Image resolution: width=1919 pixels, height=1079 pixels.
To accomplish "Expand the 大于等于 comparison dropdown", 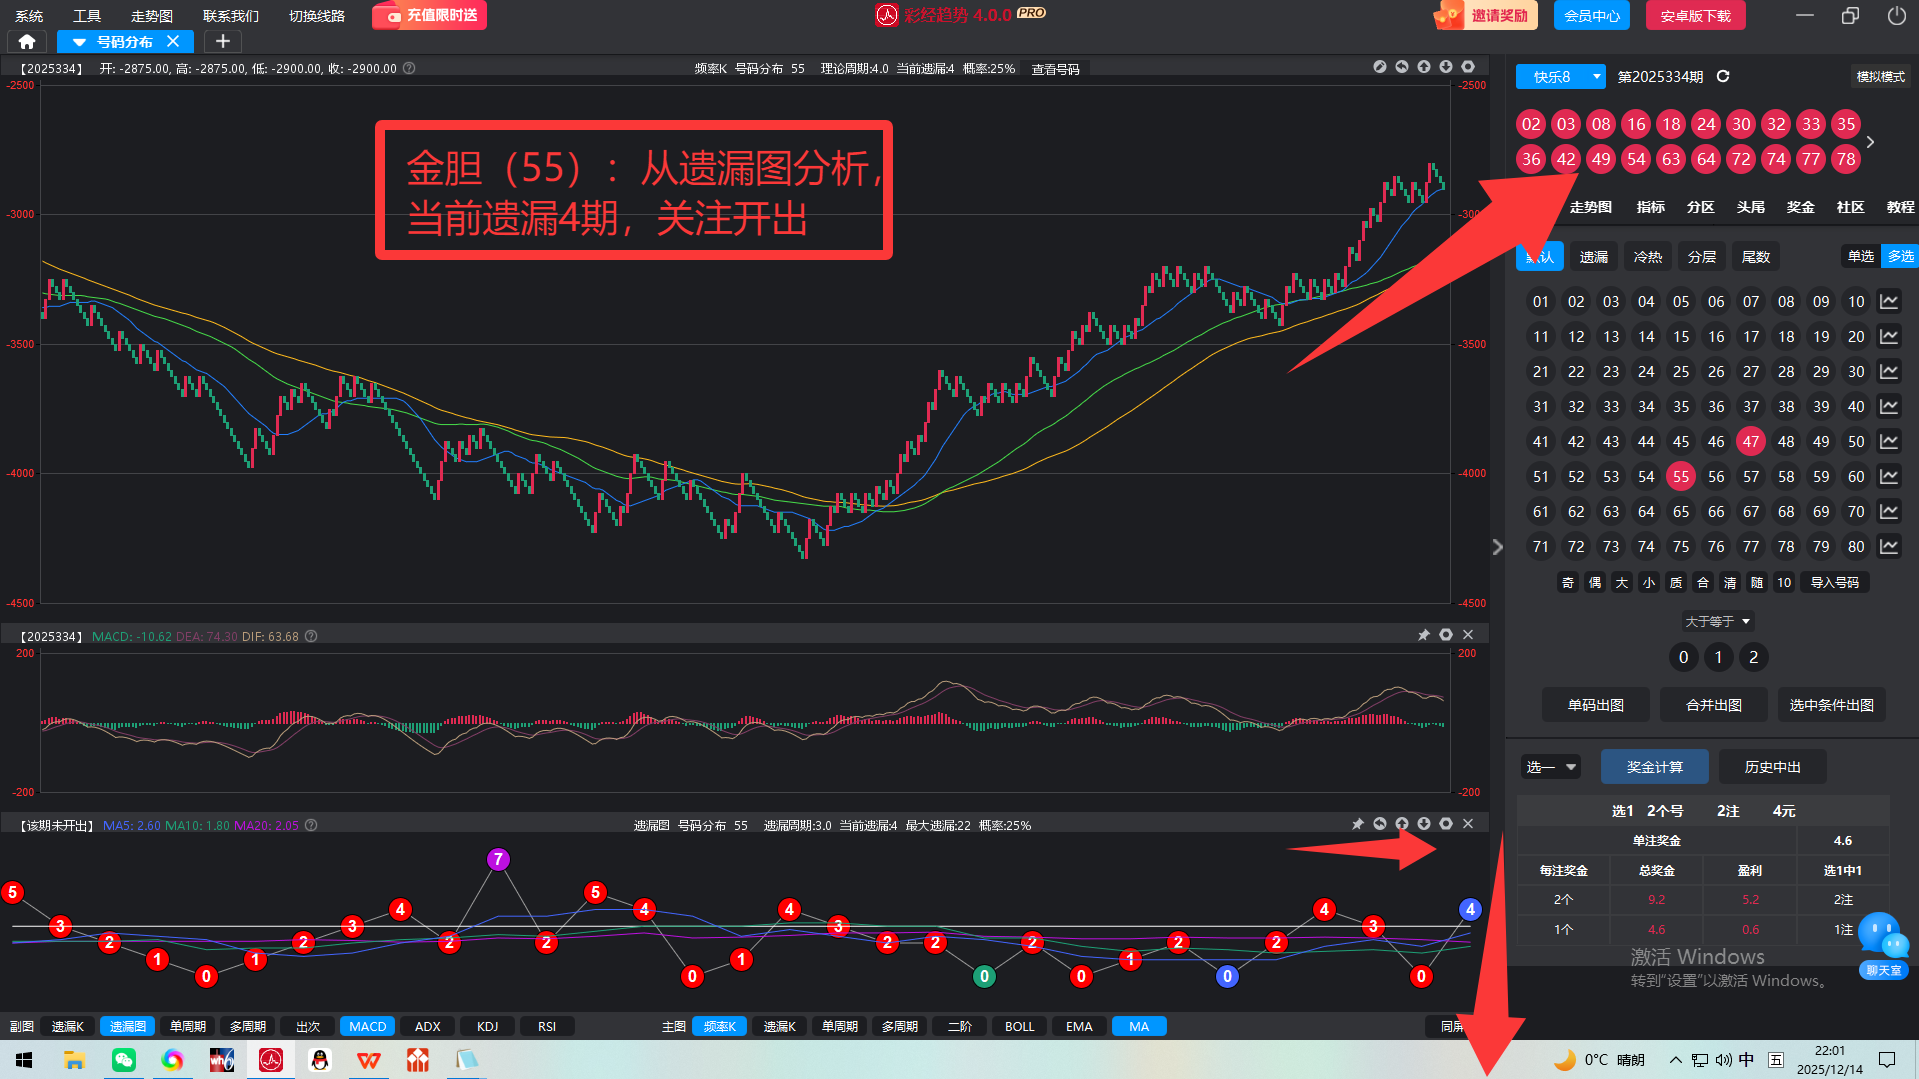I will tap(1717, 621).
